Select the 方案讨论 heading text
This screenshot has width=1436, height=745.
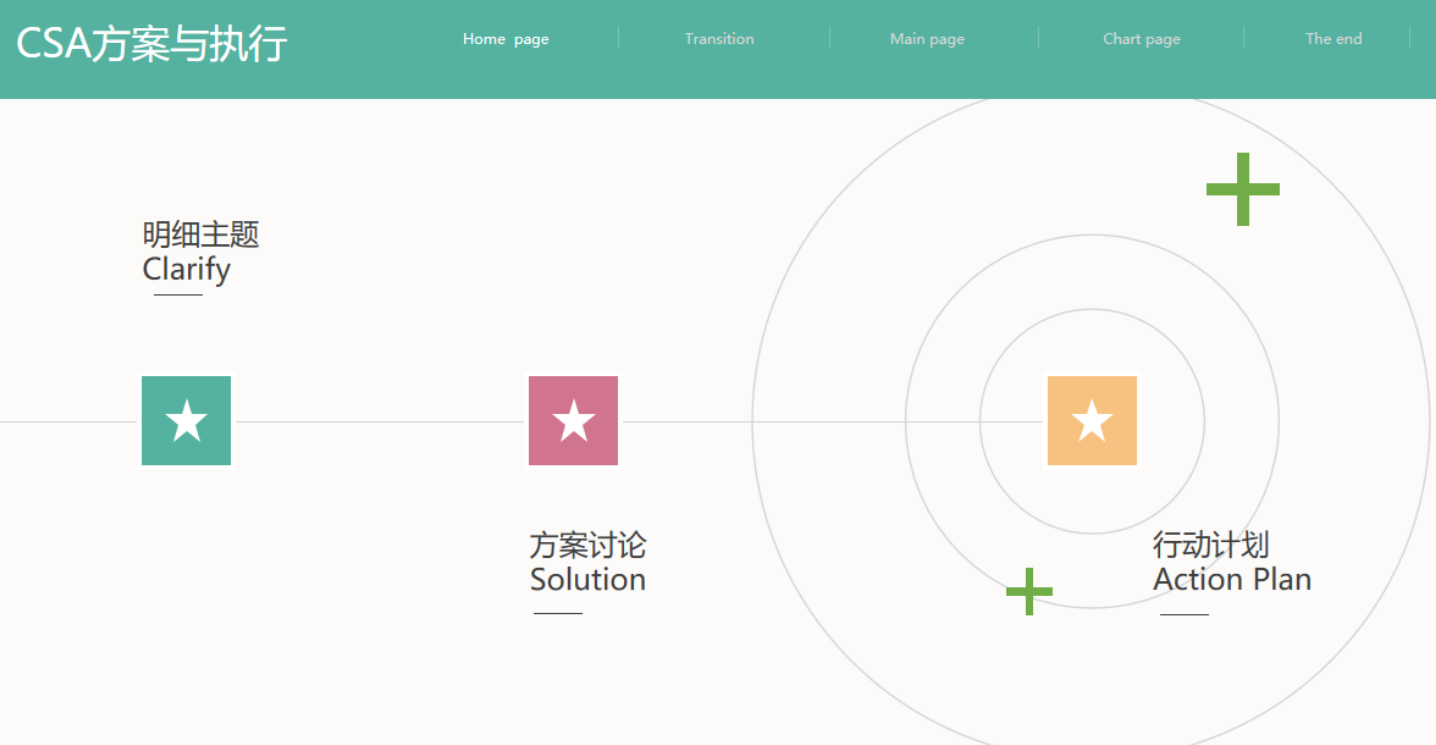(588, 546)
